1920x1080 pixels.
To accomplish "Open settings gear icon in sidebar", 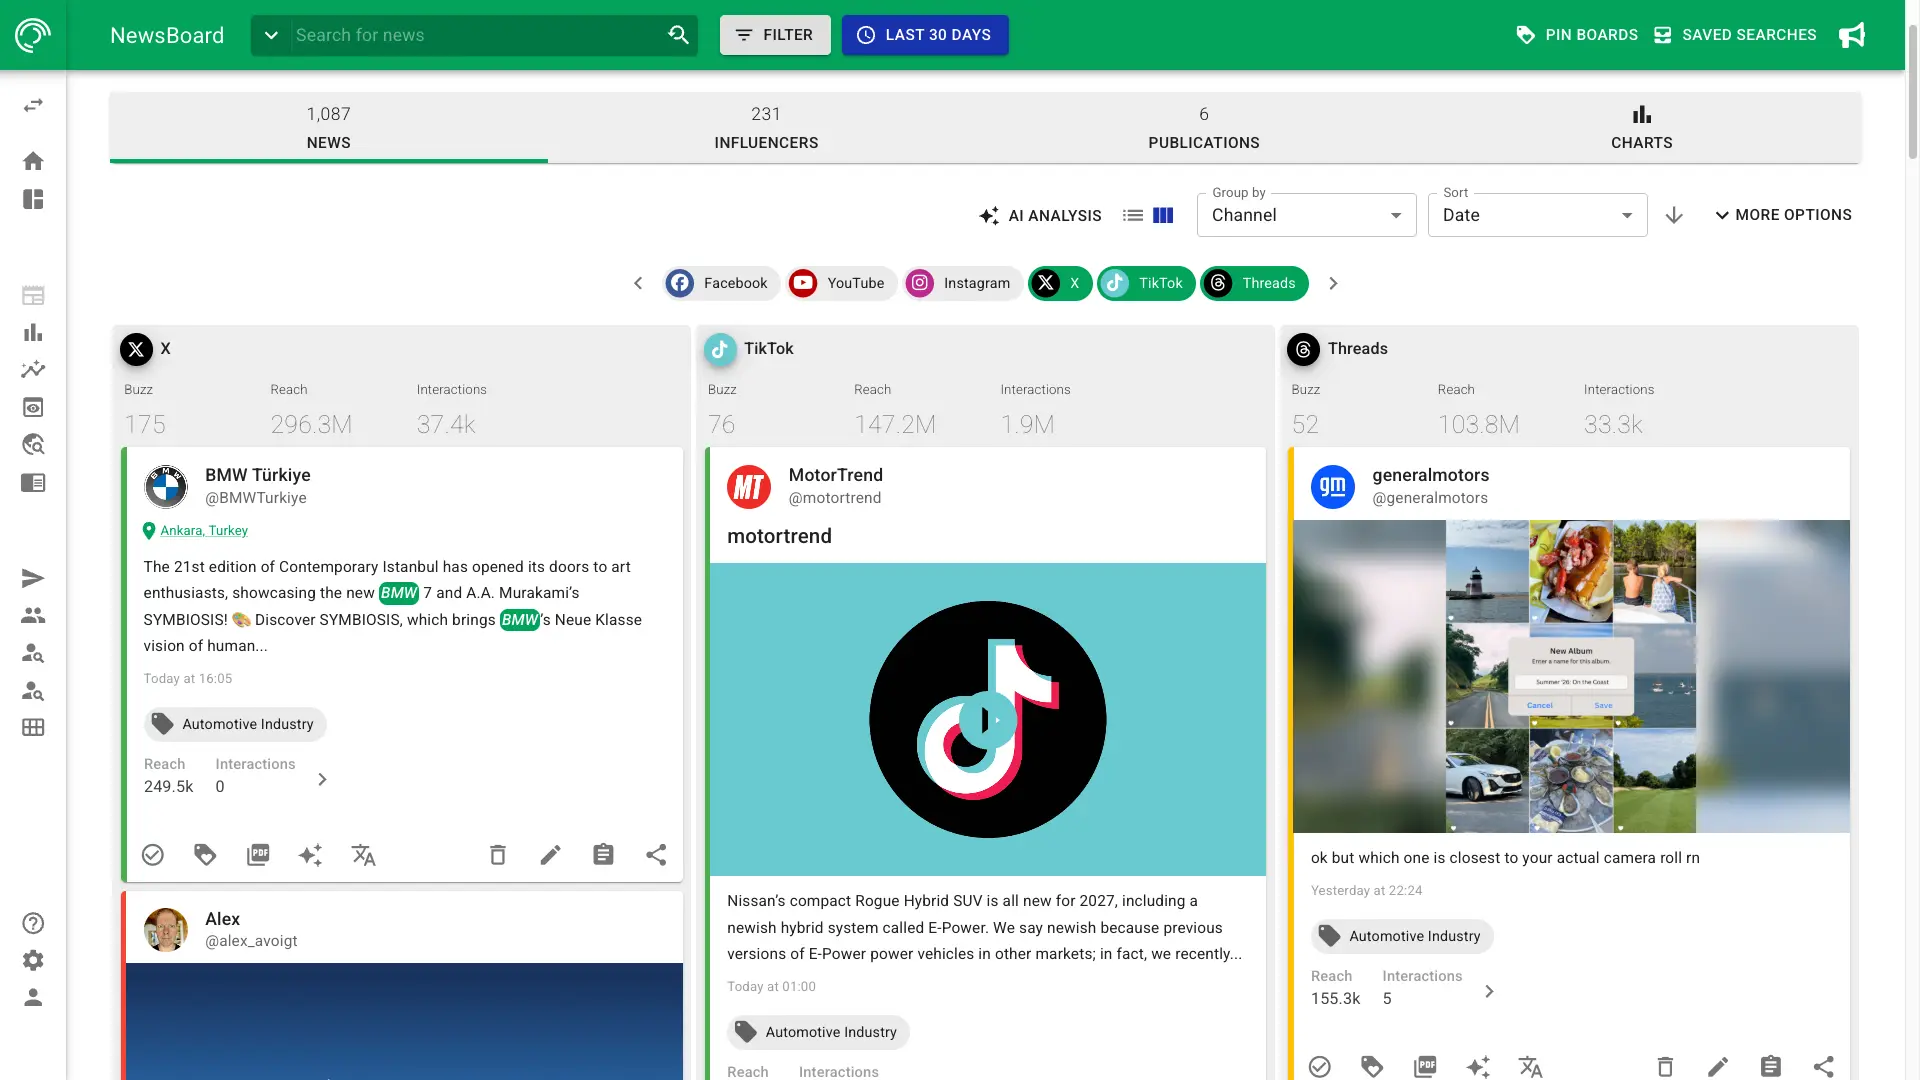I will [x=33, y=960].
